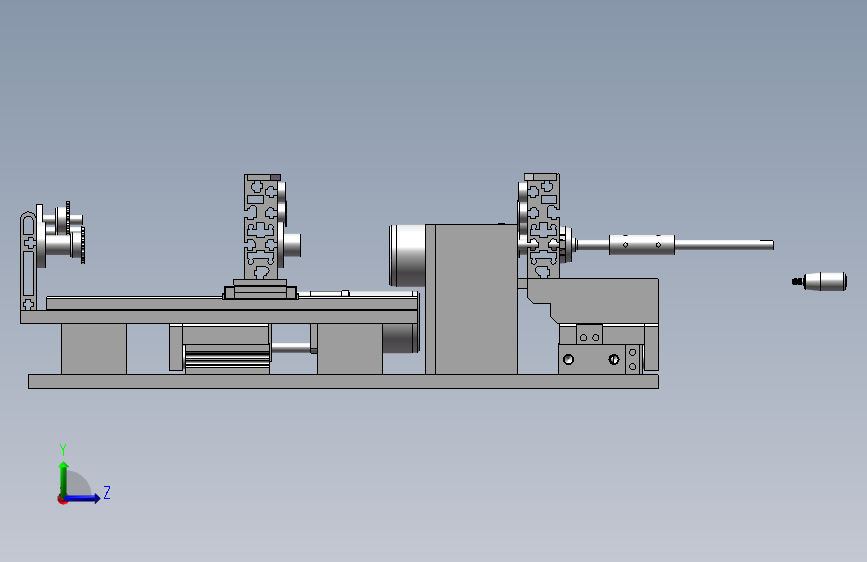Select the bottom base plate of the assembly
Image resolution: width=867 pixels, height=562 pixels.
coord(343,381)
